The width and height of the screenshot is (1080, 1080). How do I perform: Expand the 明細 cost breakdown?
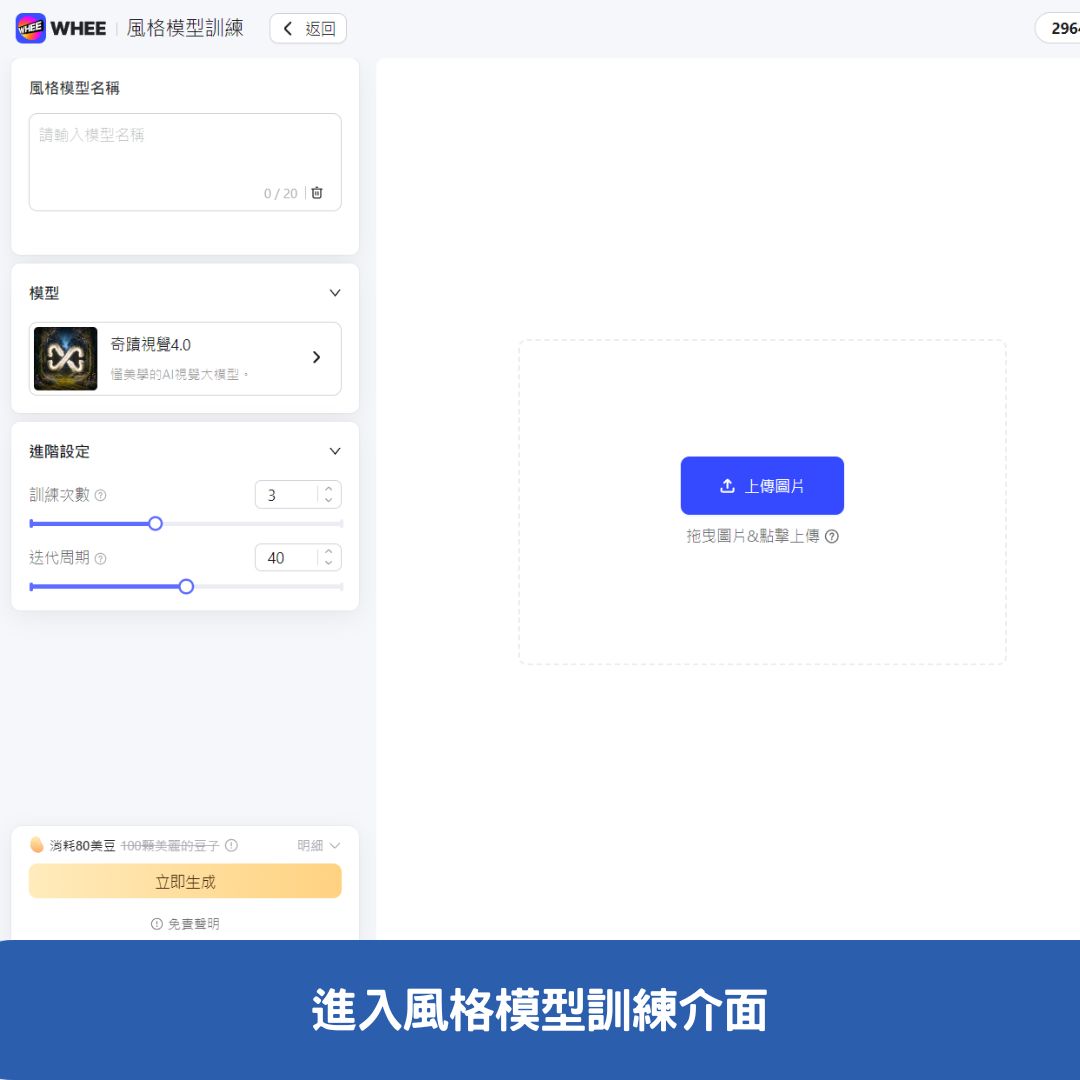[318, 845]
